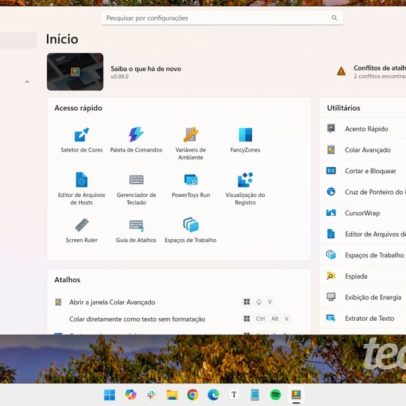Open the Seletor de Cores tool

(x=82, y=140)
